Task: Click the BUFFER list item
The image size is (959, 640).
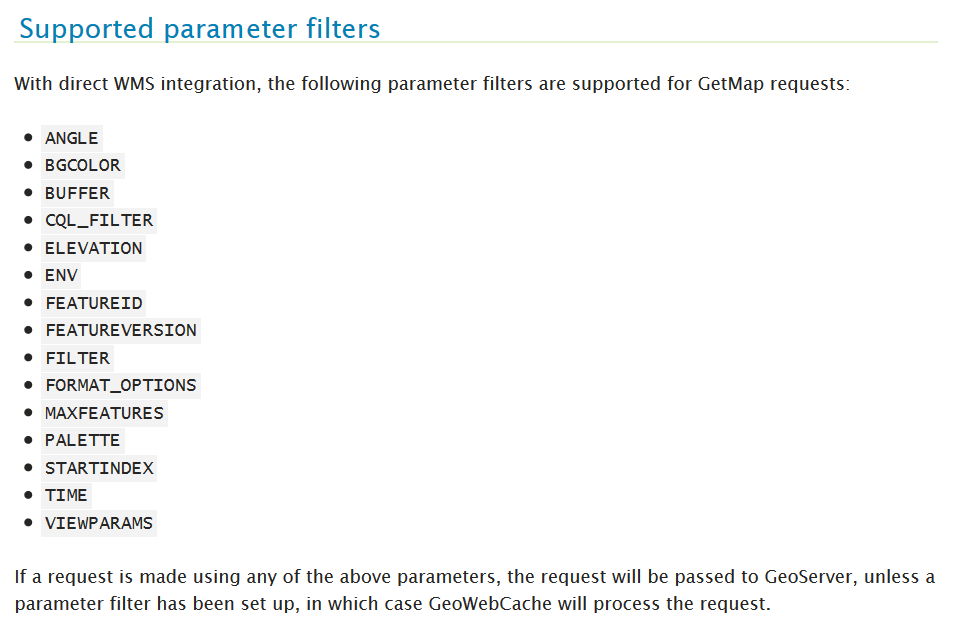Action: (77, 193)
